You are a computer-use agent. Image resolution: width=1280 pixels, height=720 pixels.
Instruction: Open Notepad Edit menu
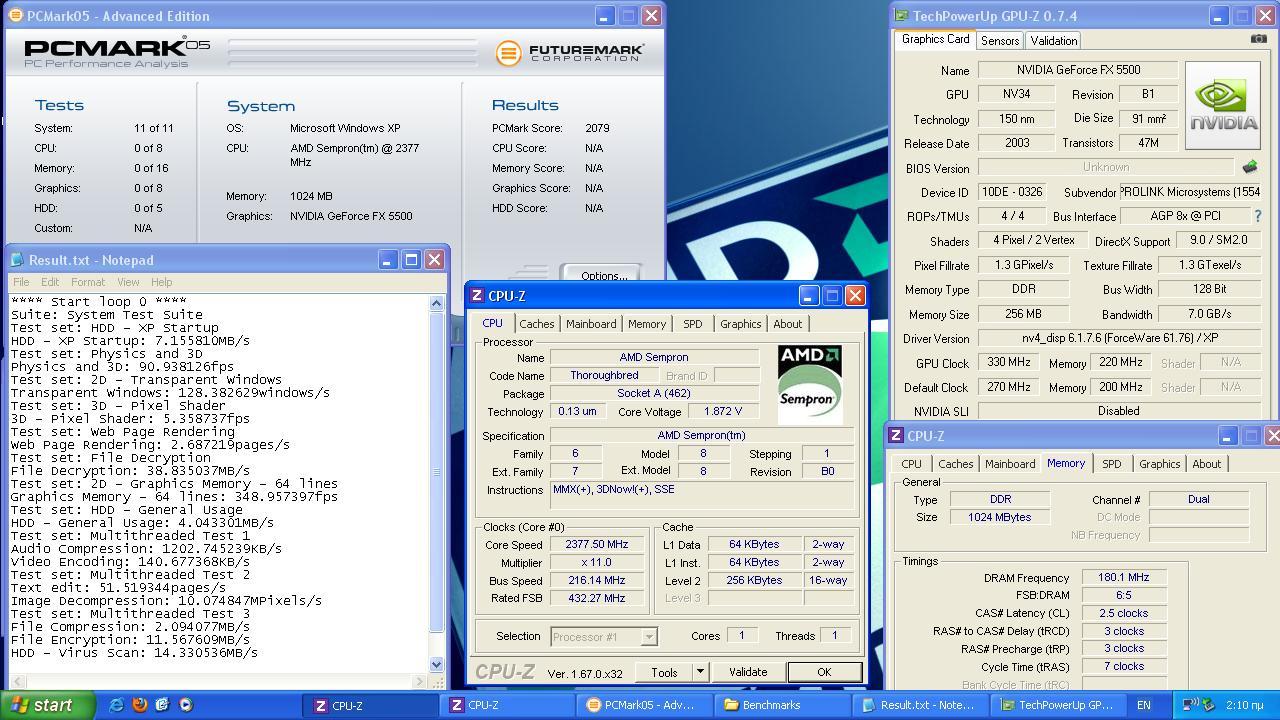[50, 282]
